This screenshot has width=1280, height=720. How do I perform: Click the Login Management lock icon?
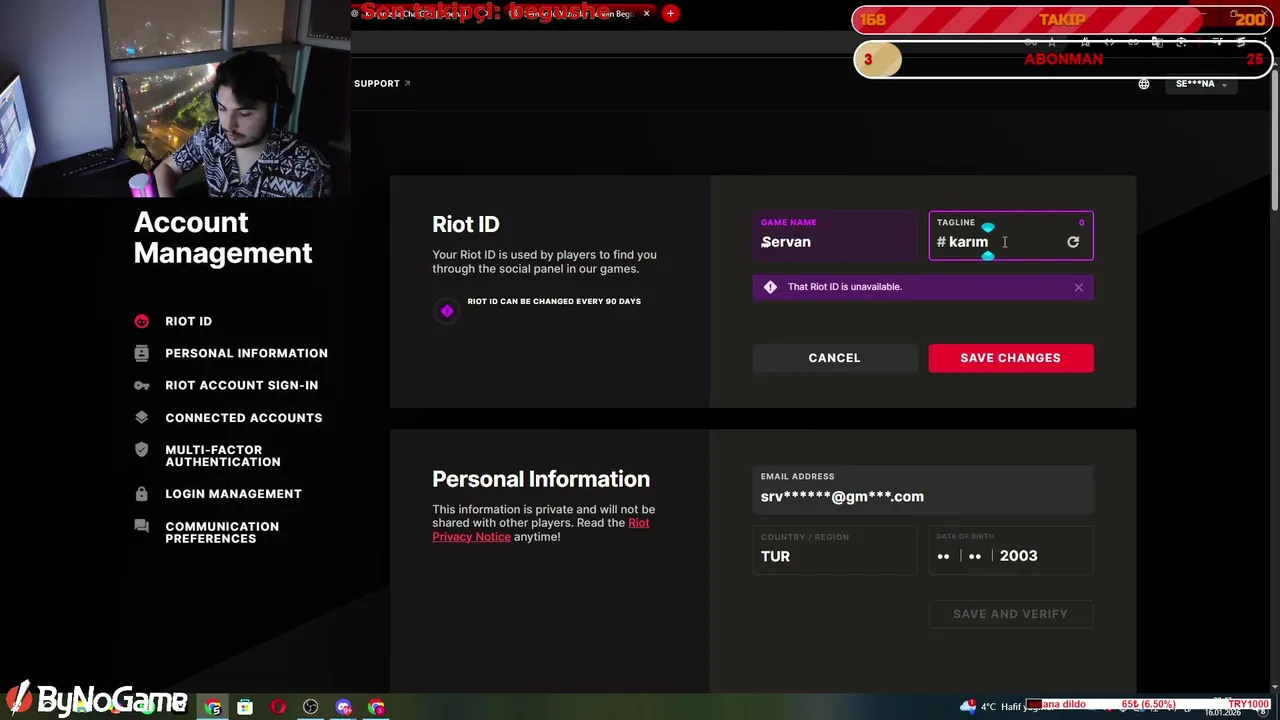(141, 494)
